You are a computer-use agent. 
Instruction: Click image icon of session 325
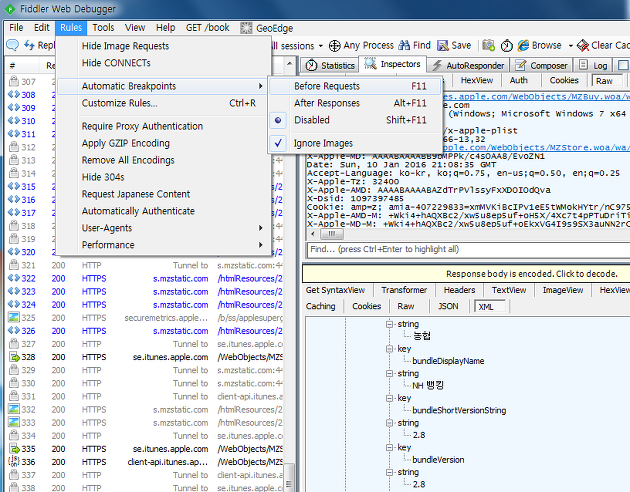point(14,317)
